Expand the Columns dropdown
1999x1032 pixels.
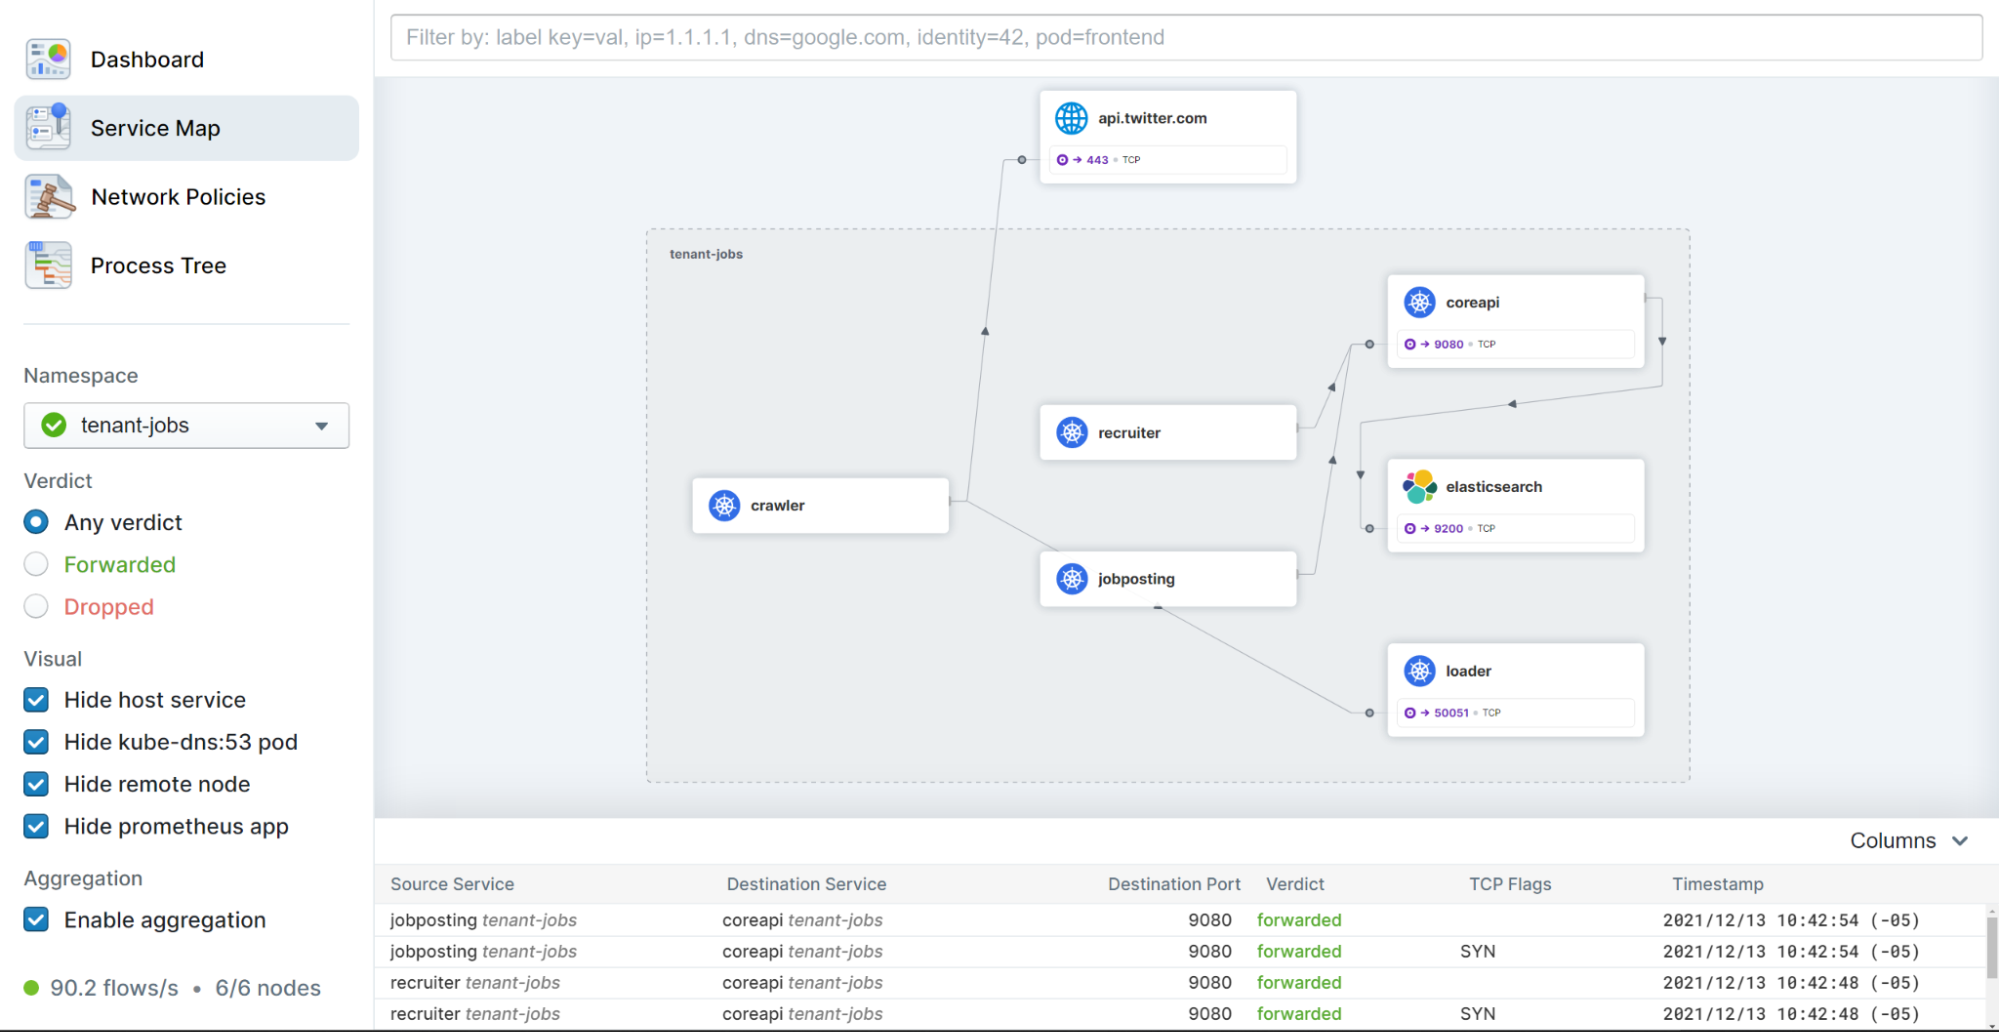tap(1908, 841)
